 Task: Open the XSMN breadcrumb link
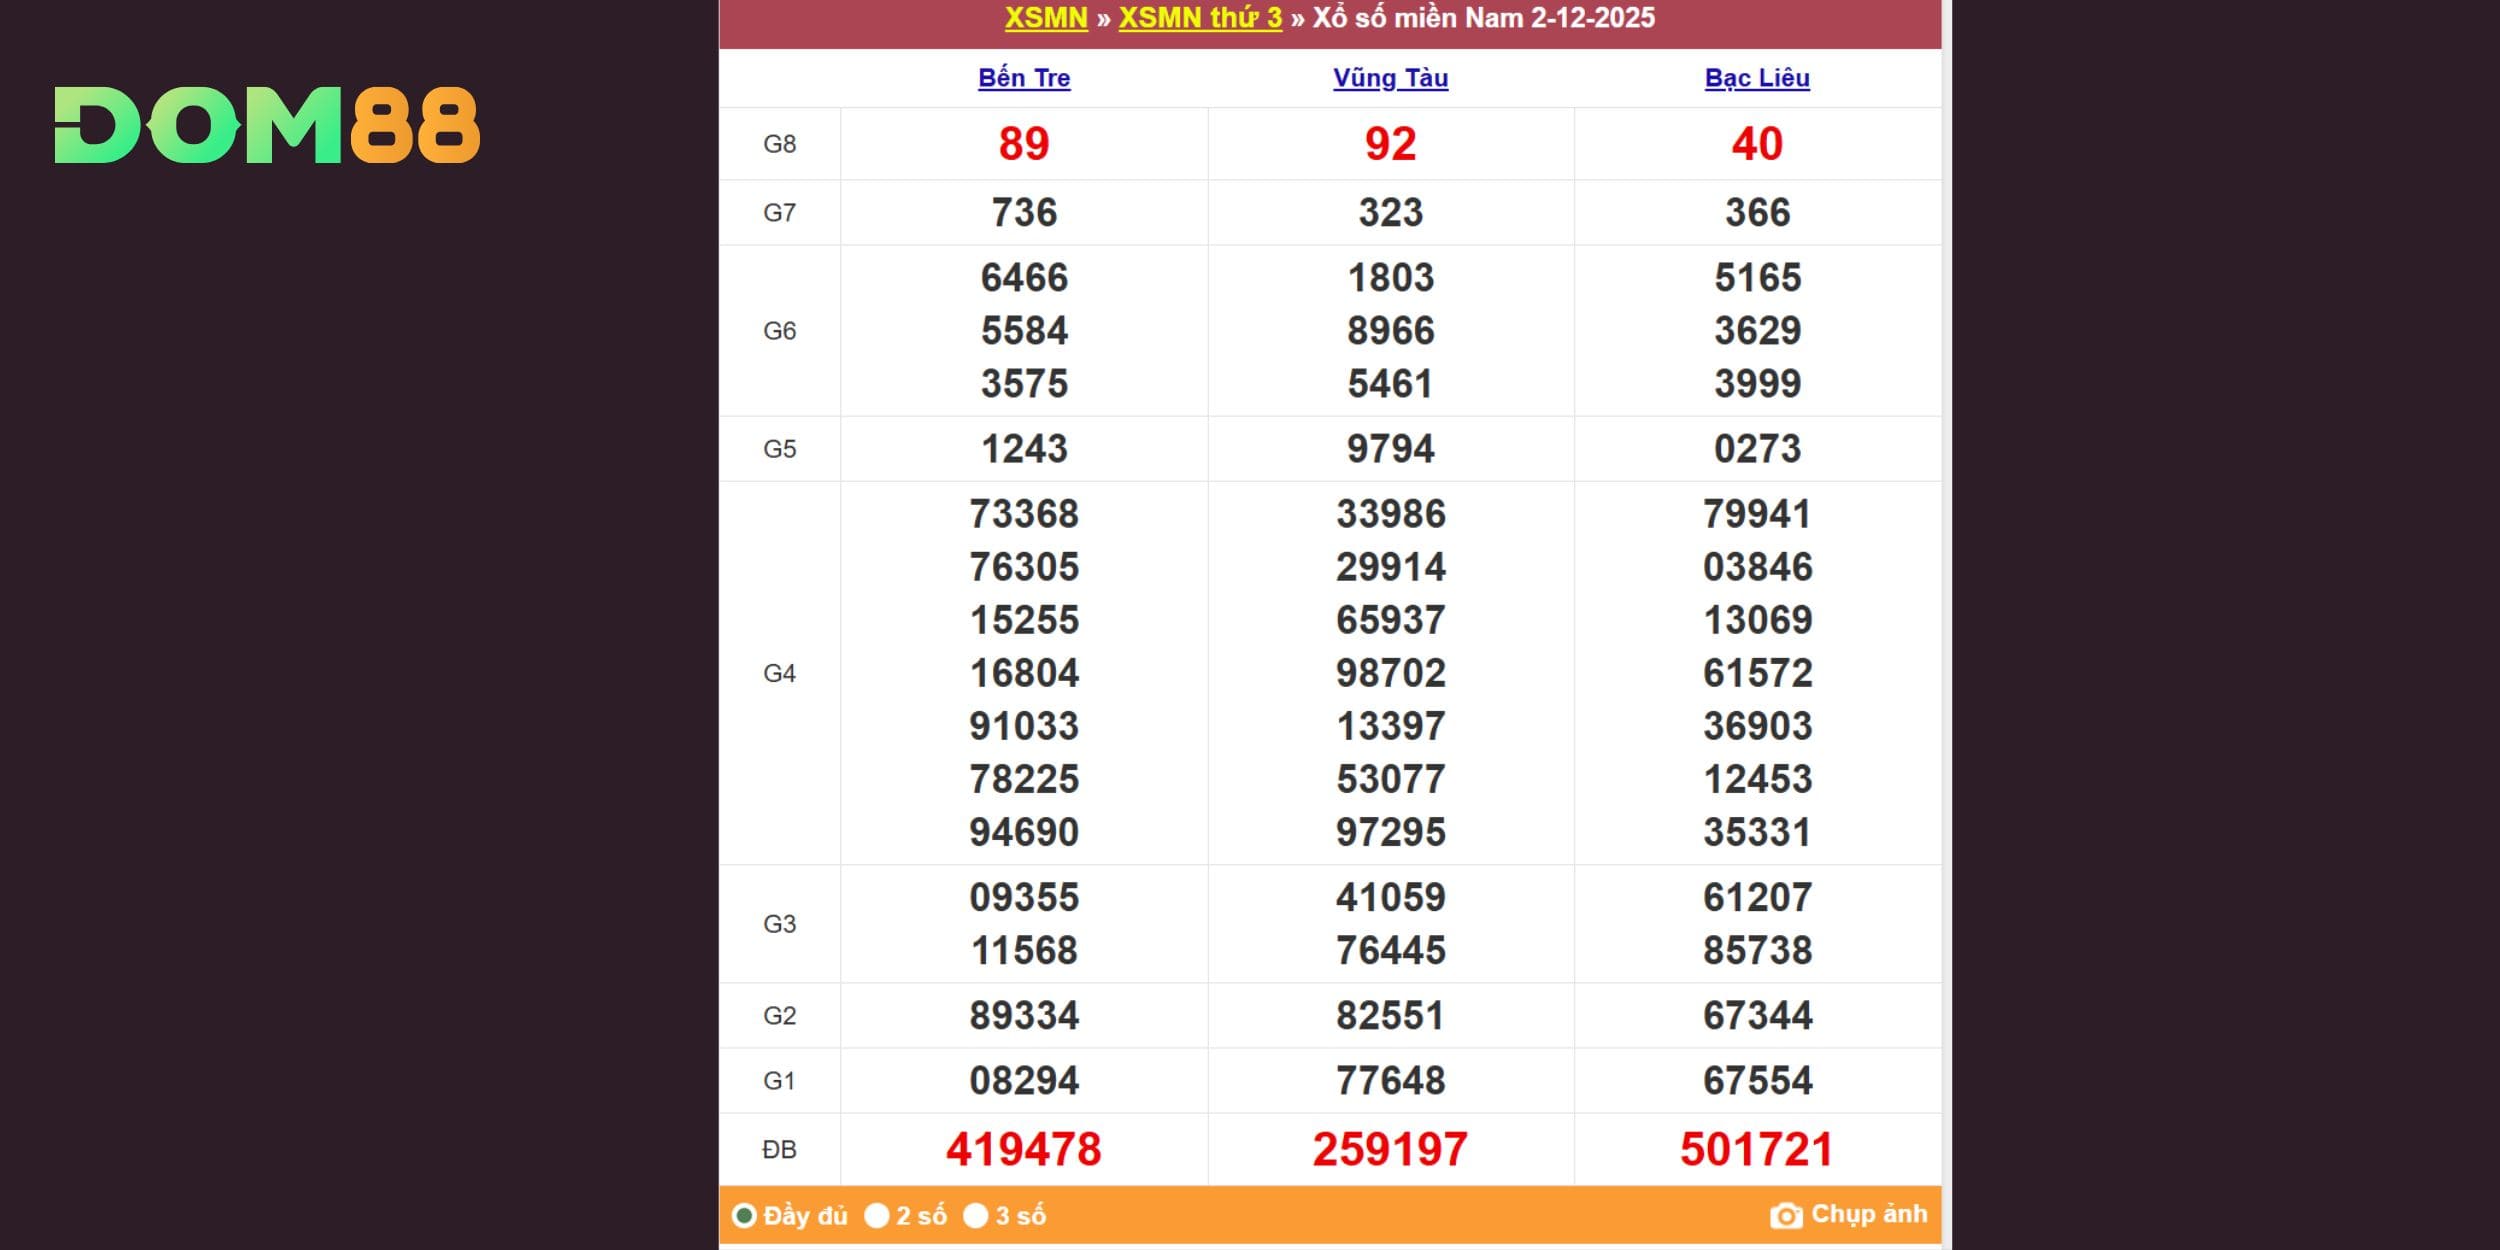1046,18
